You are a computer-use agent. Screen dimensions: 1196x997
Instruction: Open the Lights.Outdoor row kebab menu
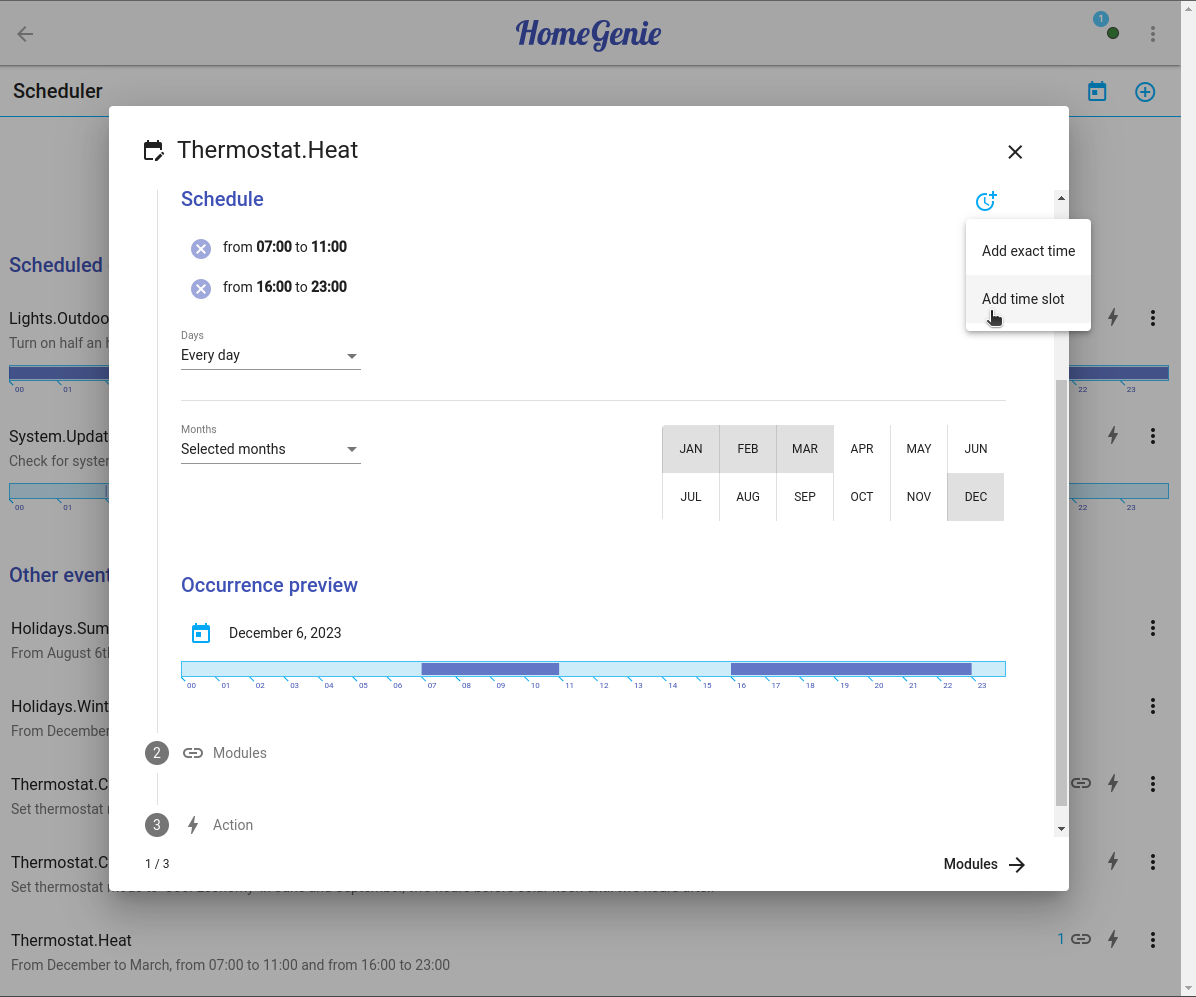[x=1153, y=318]
